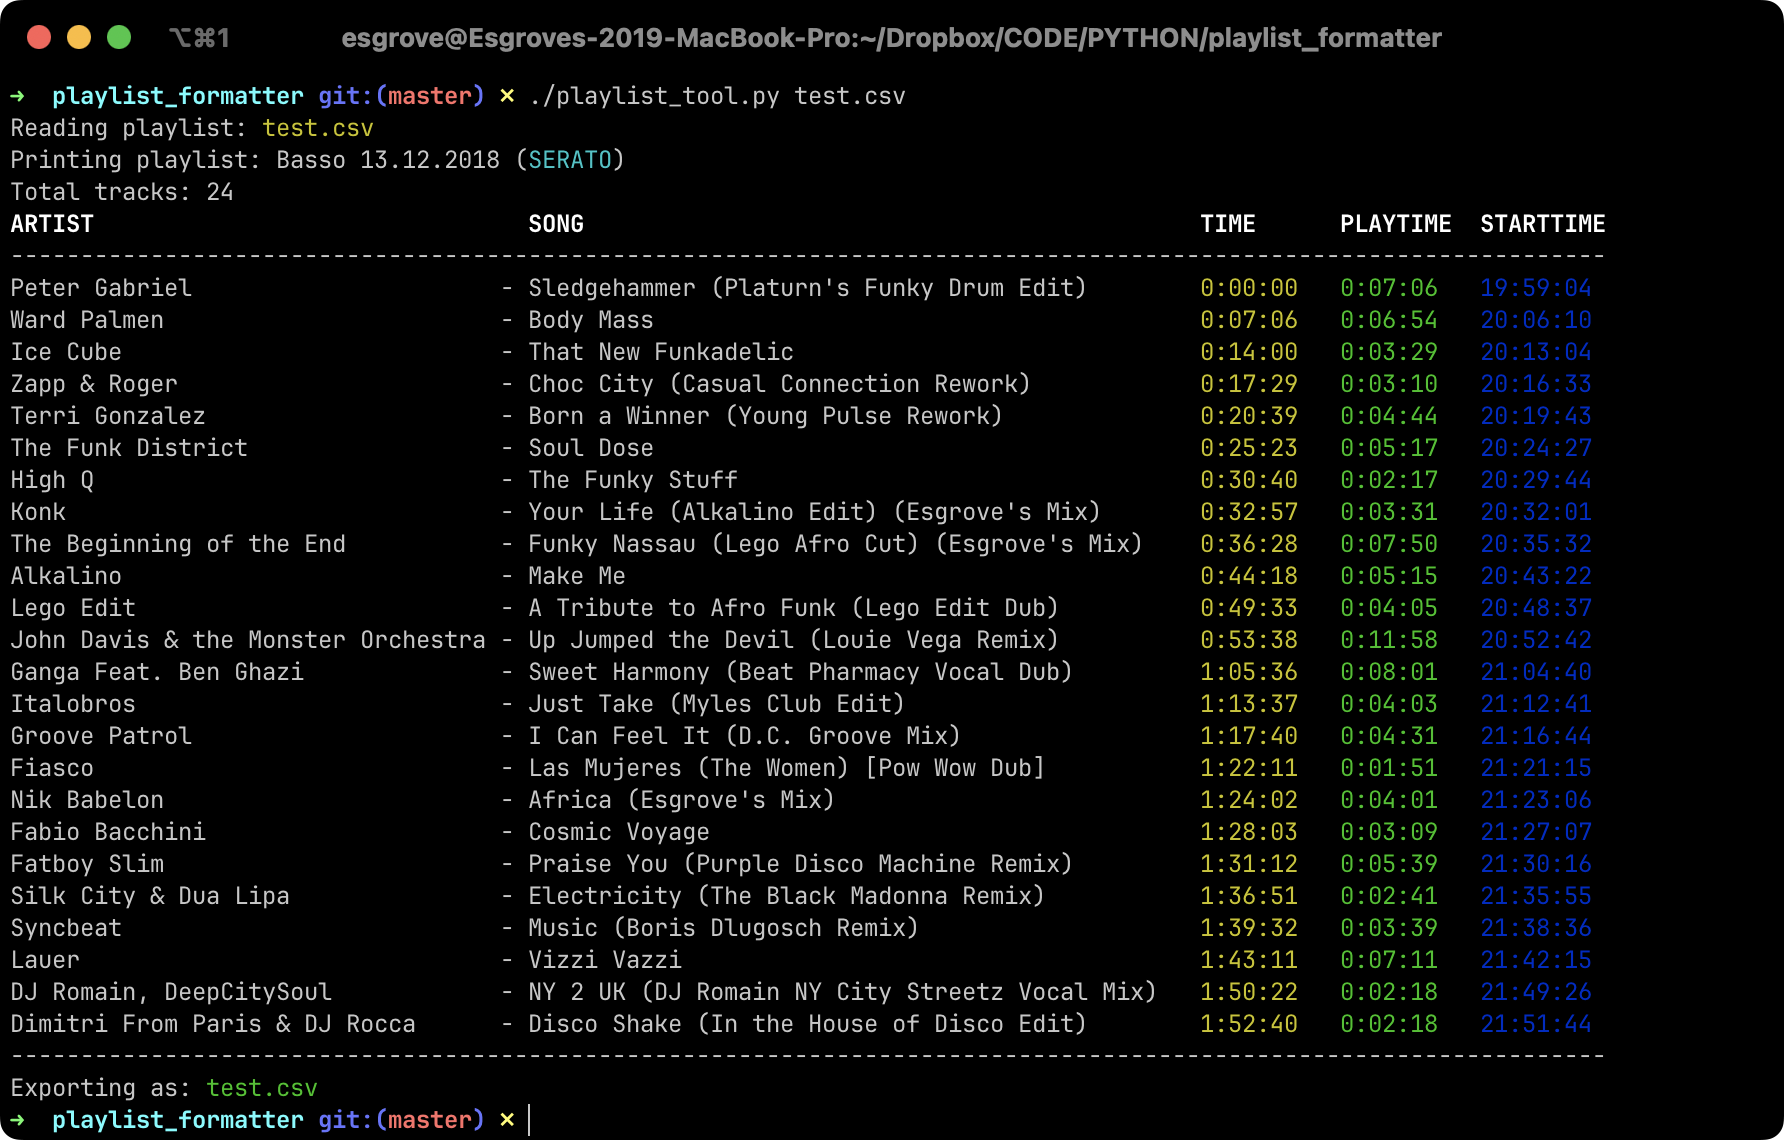Click the artist John Davis & the Monster Orchestra
The image size is (1784, 1140).
pos(248,640)
